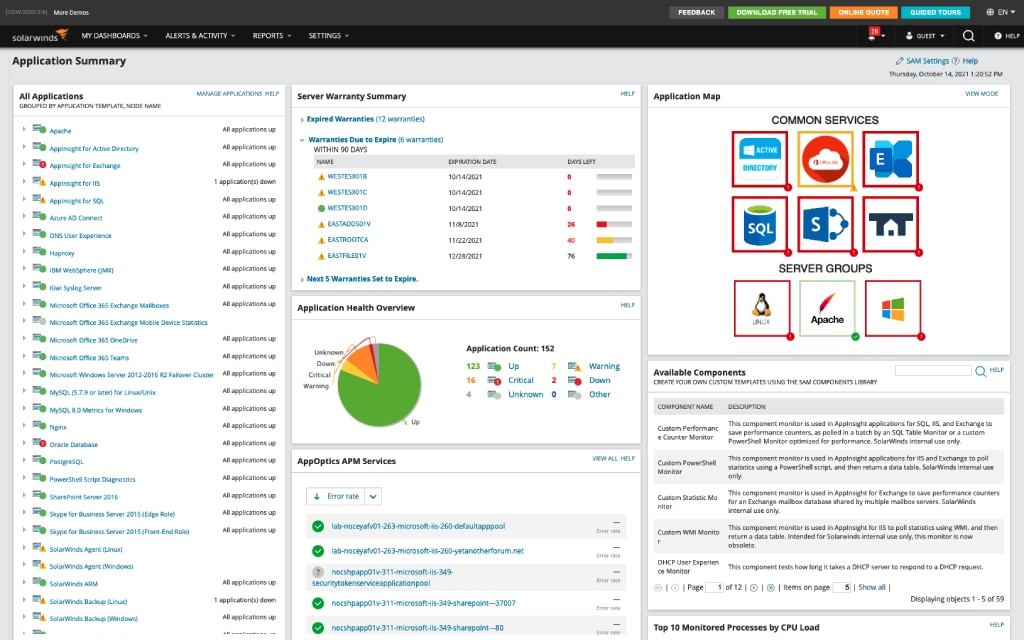This screenshot has height=640, width=1024.
Task: Click the Apache feather icon in Server Groups
Action: [826, 309]
